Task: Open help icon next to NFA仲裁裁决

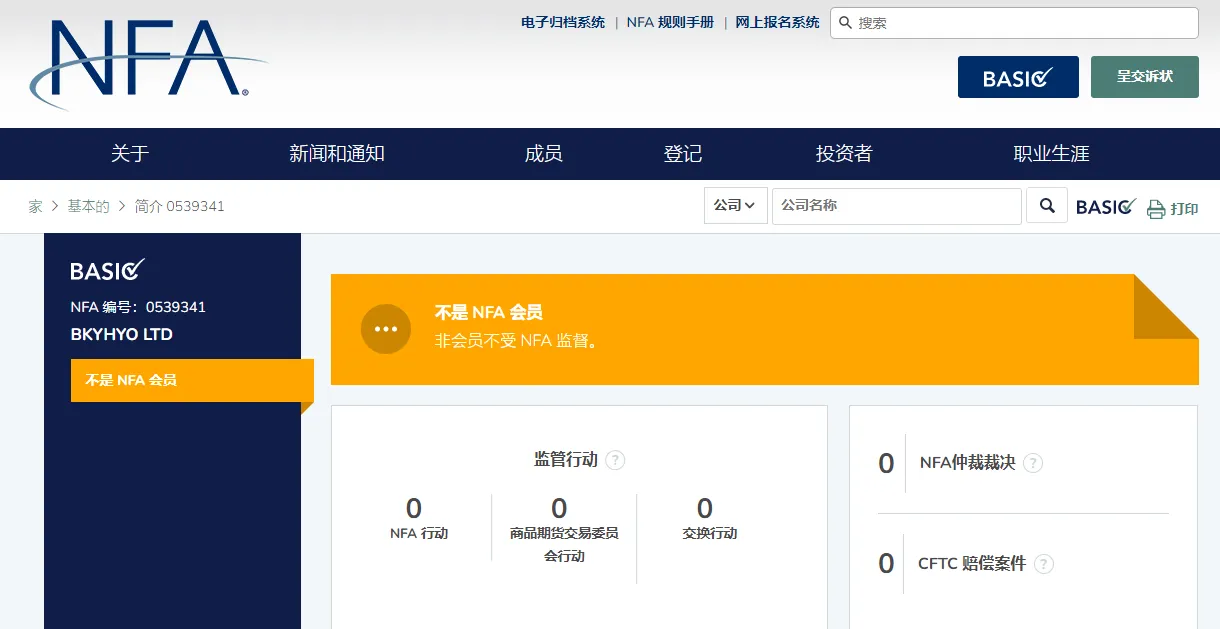Action: (x=1033, y=463)
